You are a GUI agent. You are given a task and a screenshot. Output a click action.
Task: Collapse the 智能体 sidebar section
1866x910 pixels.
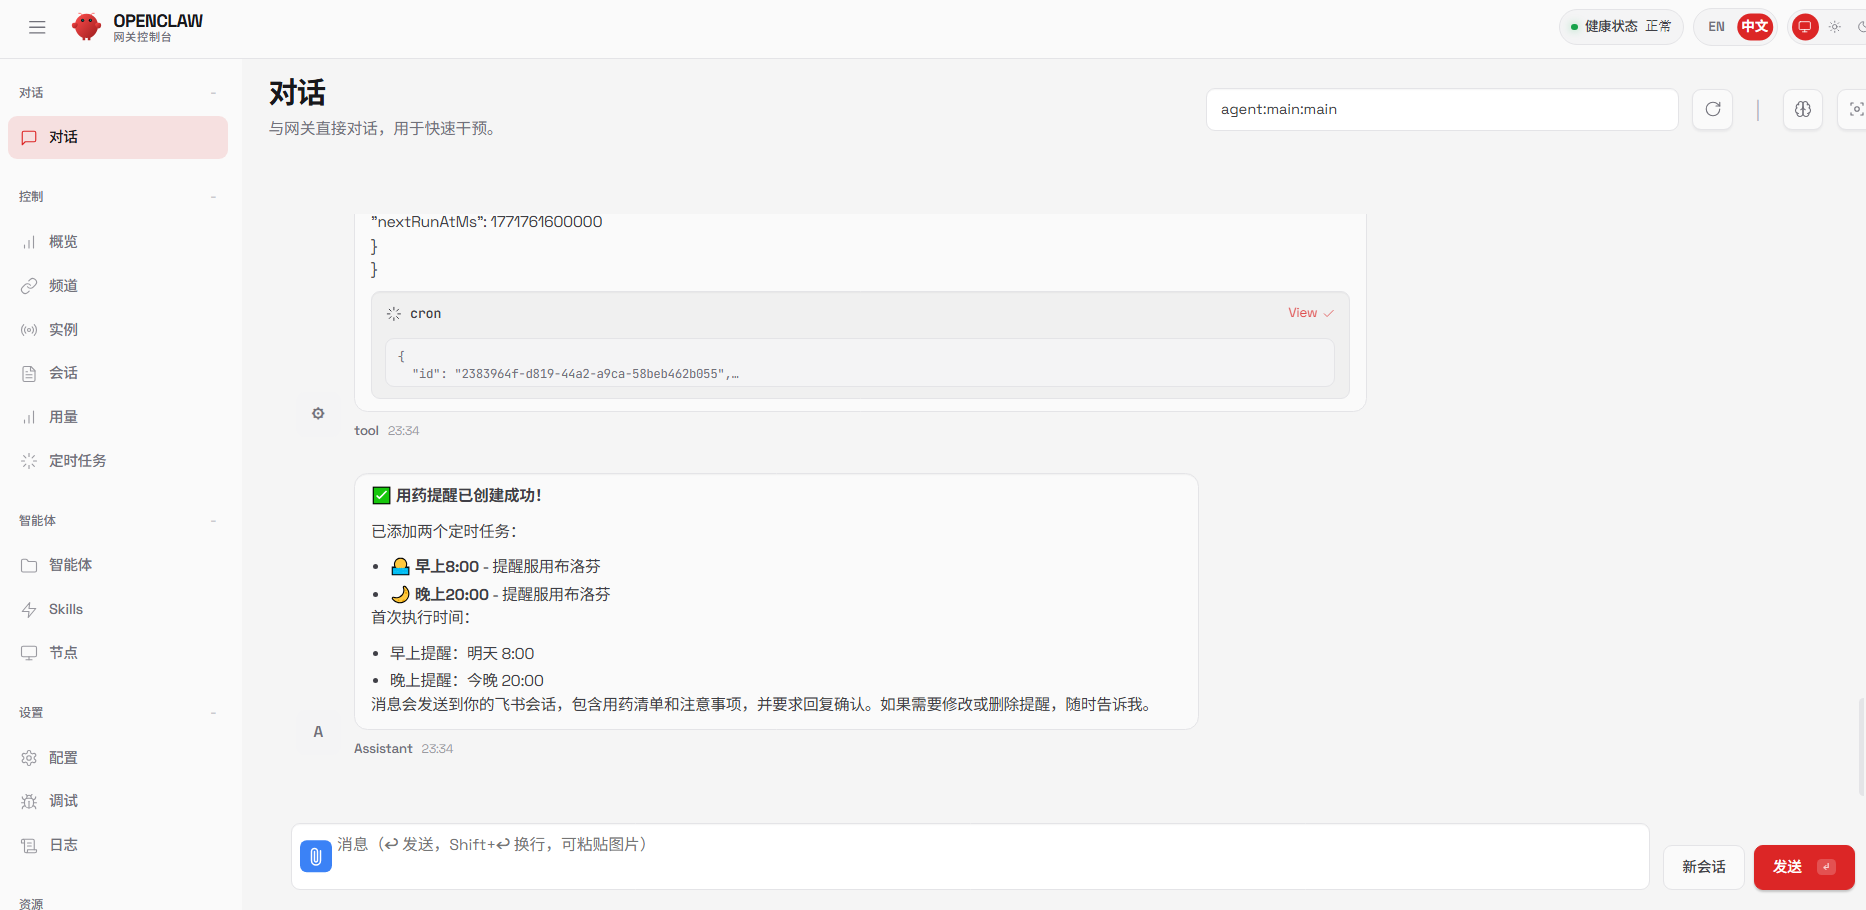tap(213, 521)
